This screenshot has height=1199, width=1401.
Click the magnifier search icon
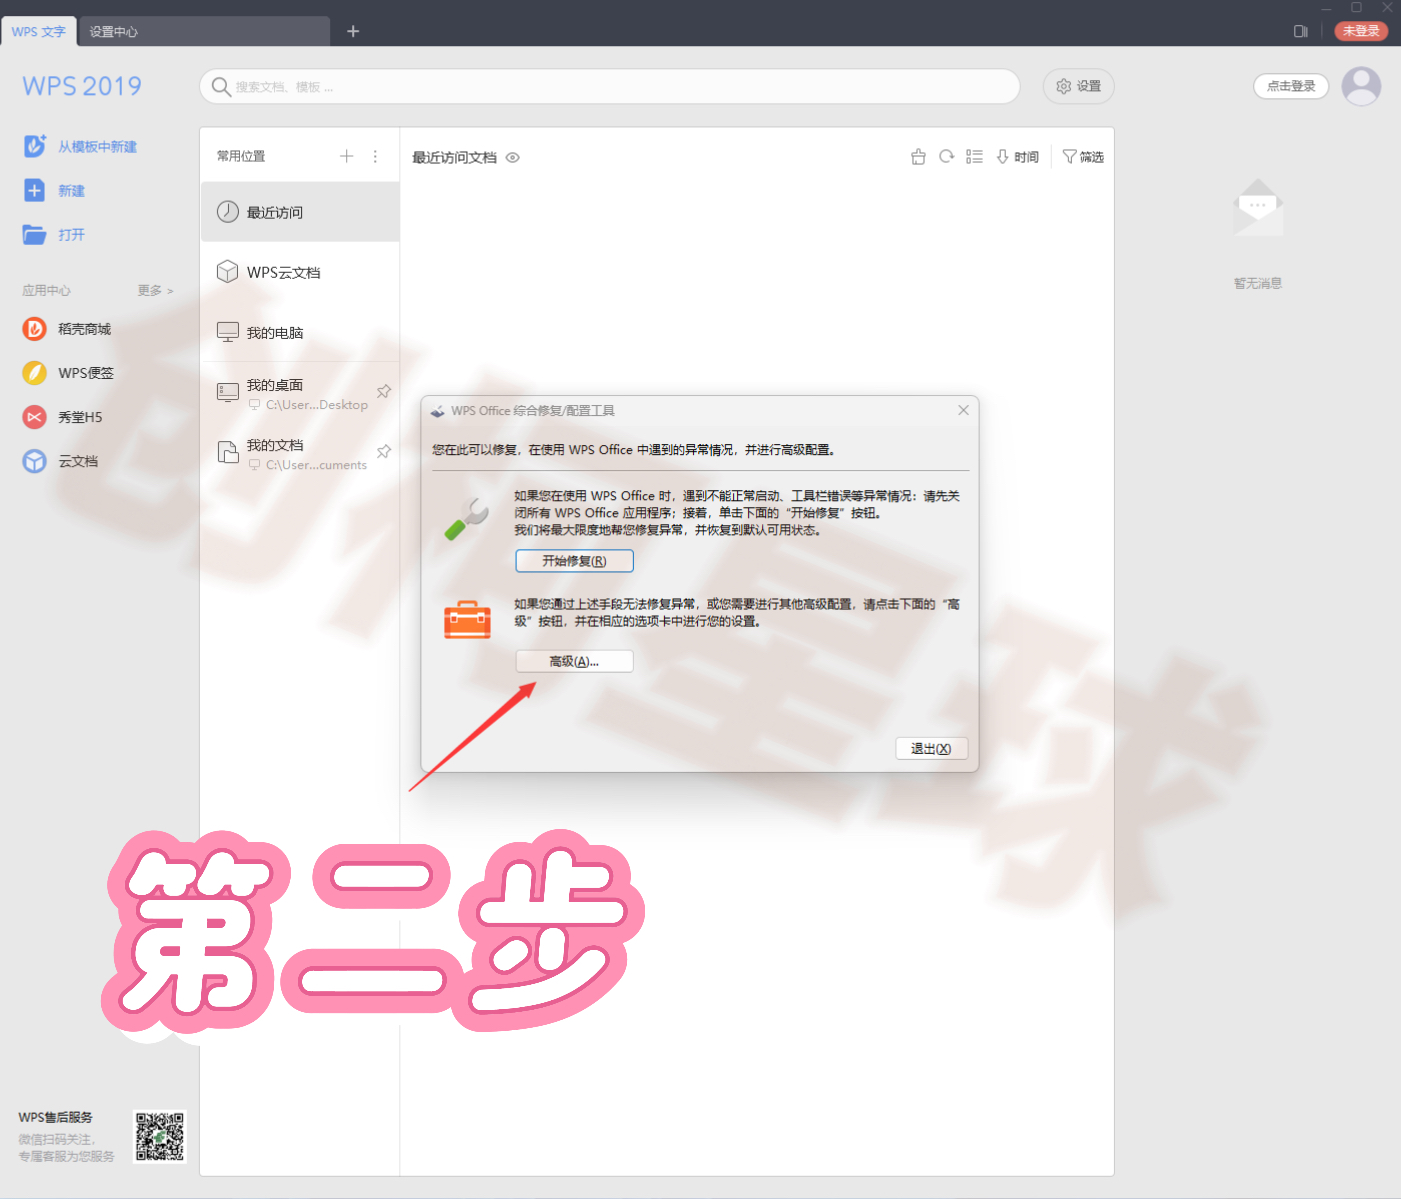coord(221,86)
